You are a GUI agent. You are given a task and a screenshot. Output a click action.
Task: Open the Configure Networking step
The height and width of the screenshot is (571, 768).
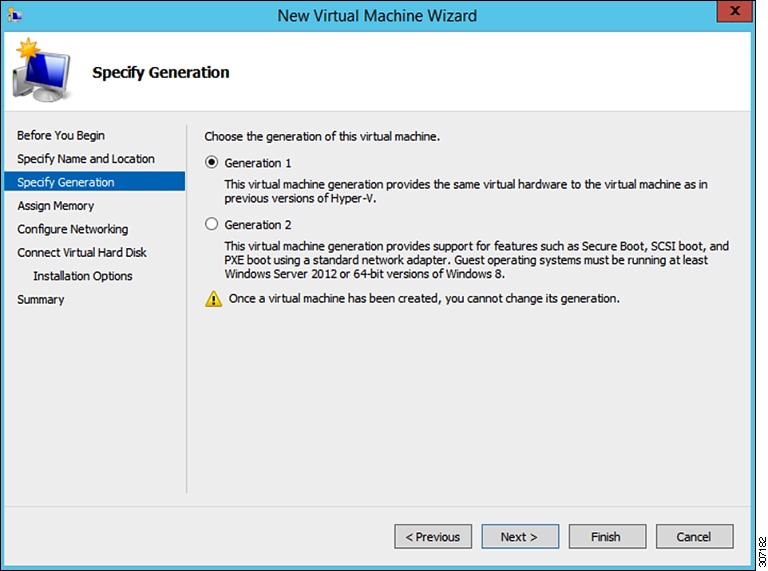pos(73,229)
